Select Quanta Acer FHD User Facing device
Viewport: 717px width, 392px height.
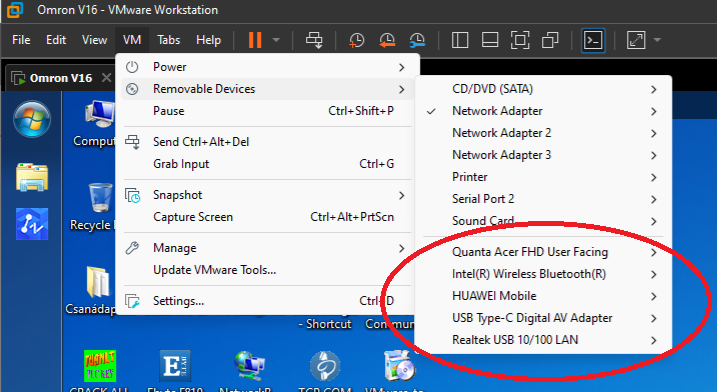tap(543, 252)
